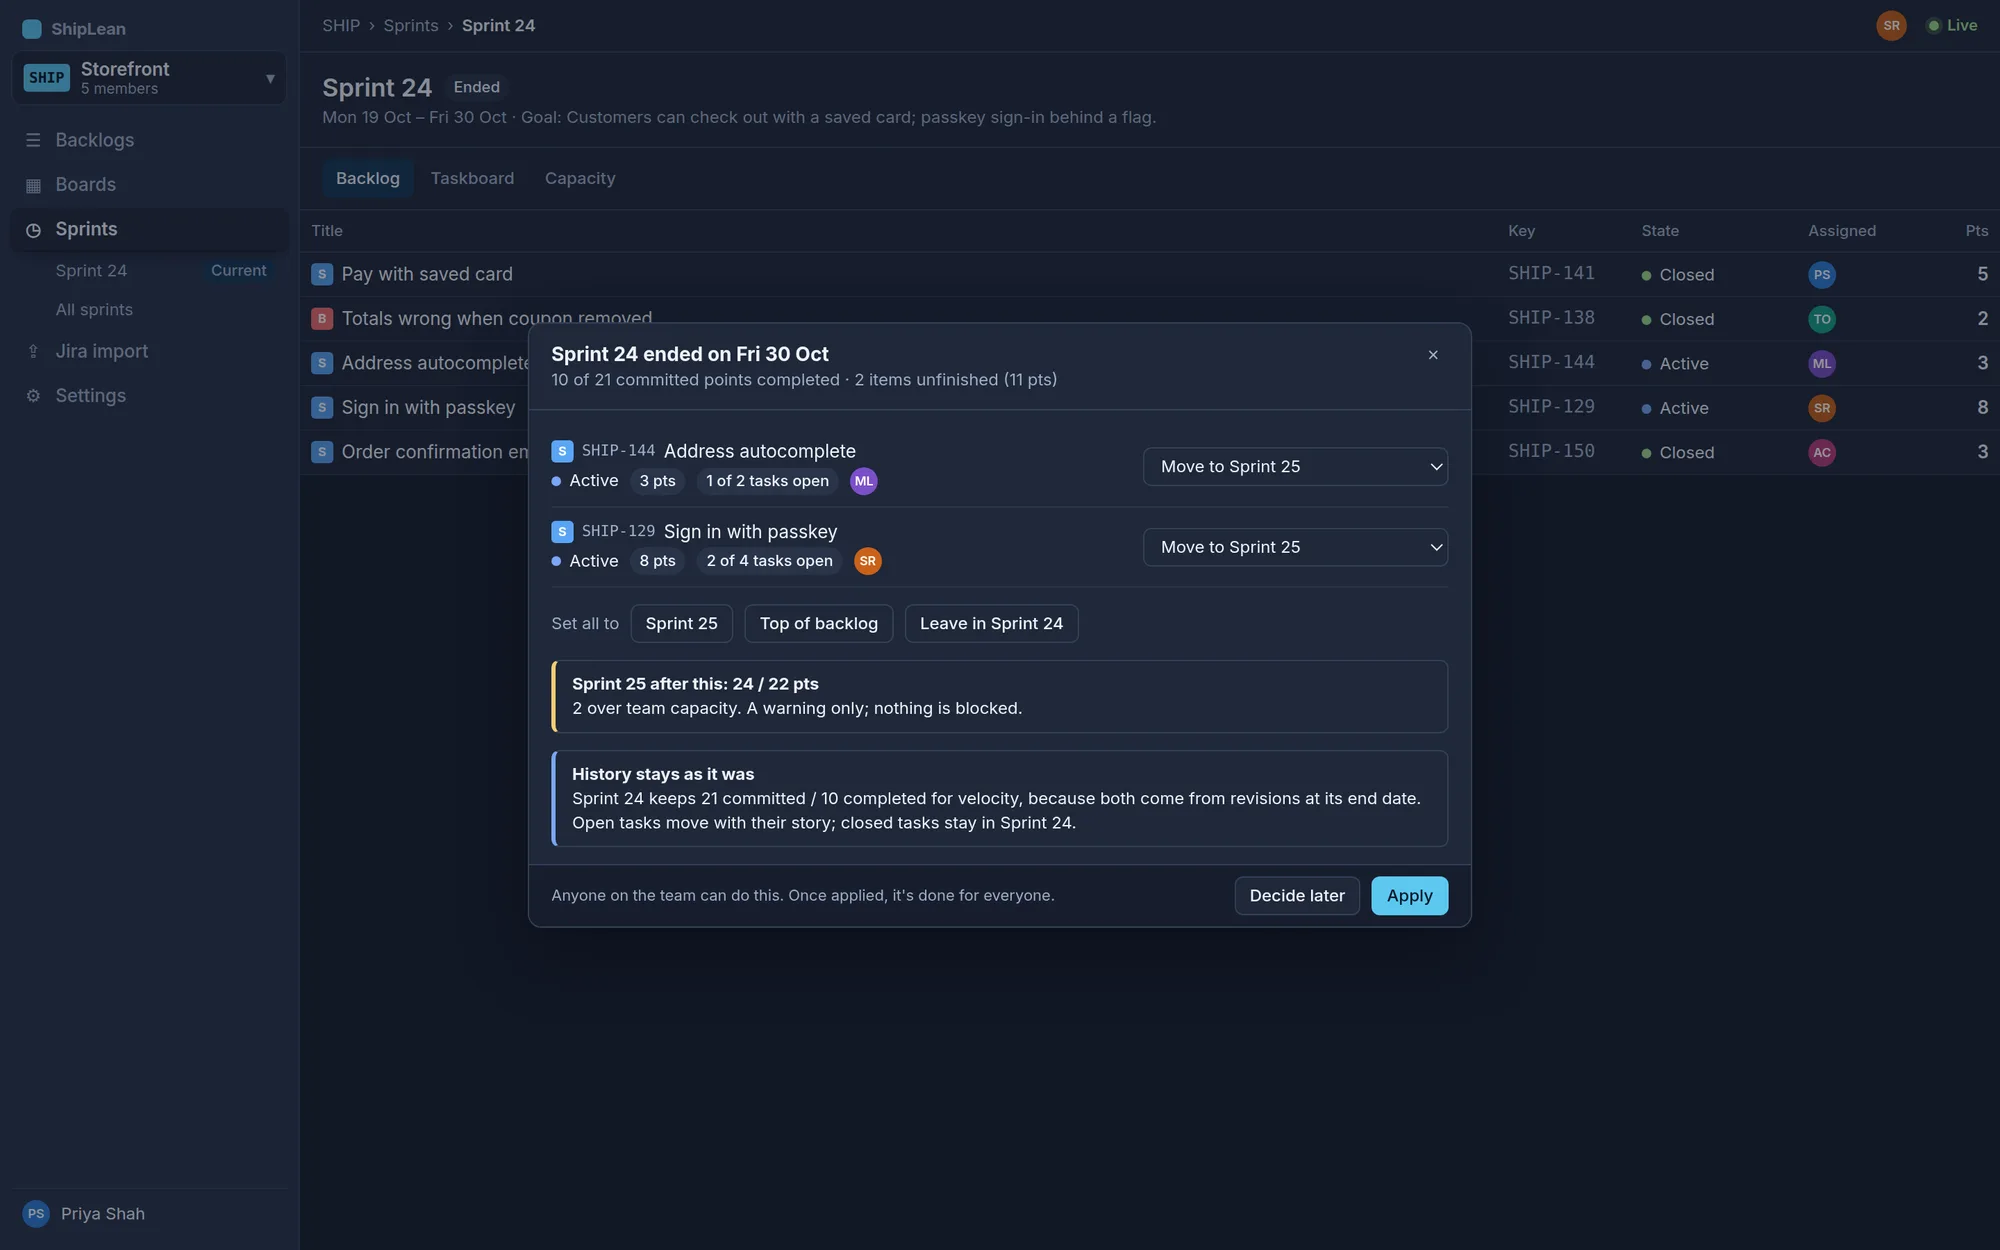Close the Sprint 24 ended dialog
The height and width of the screenshot is (1250, 2000).
point(1433,355)
